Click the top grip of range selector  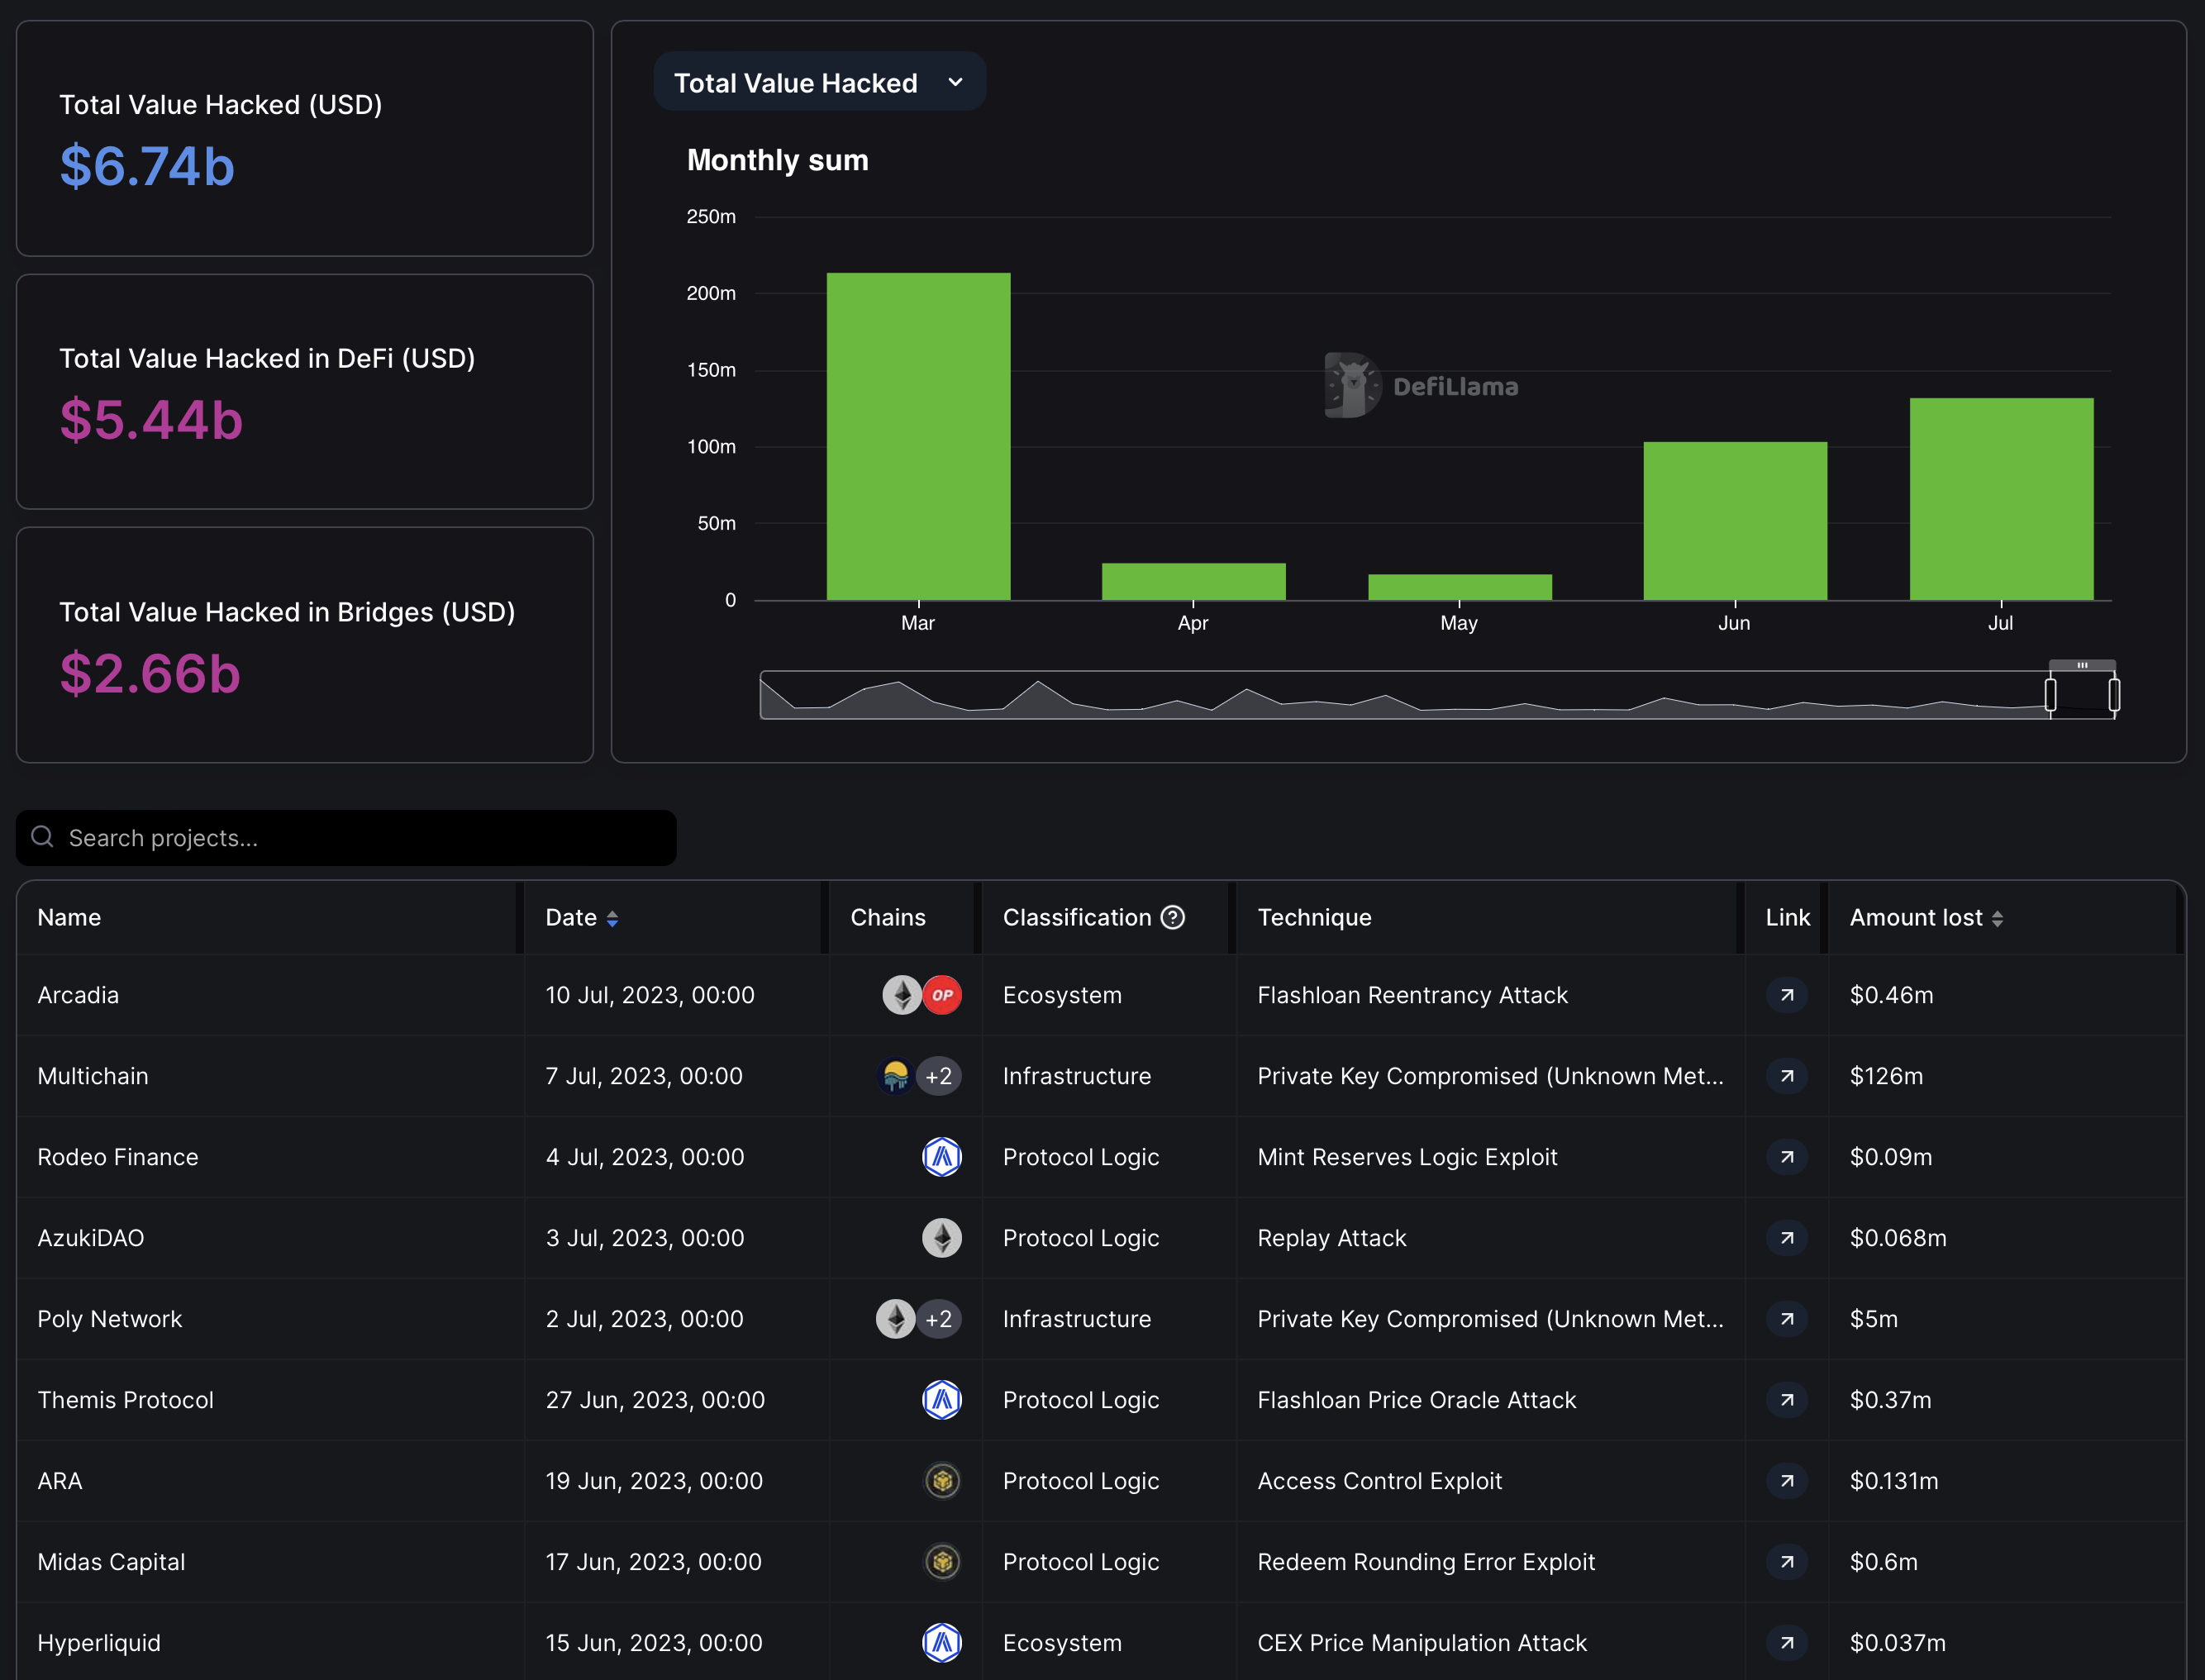click(2082, 665)
